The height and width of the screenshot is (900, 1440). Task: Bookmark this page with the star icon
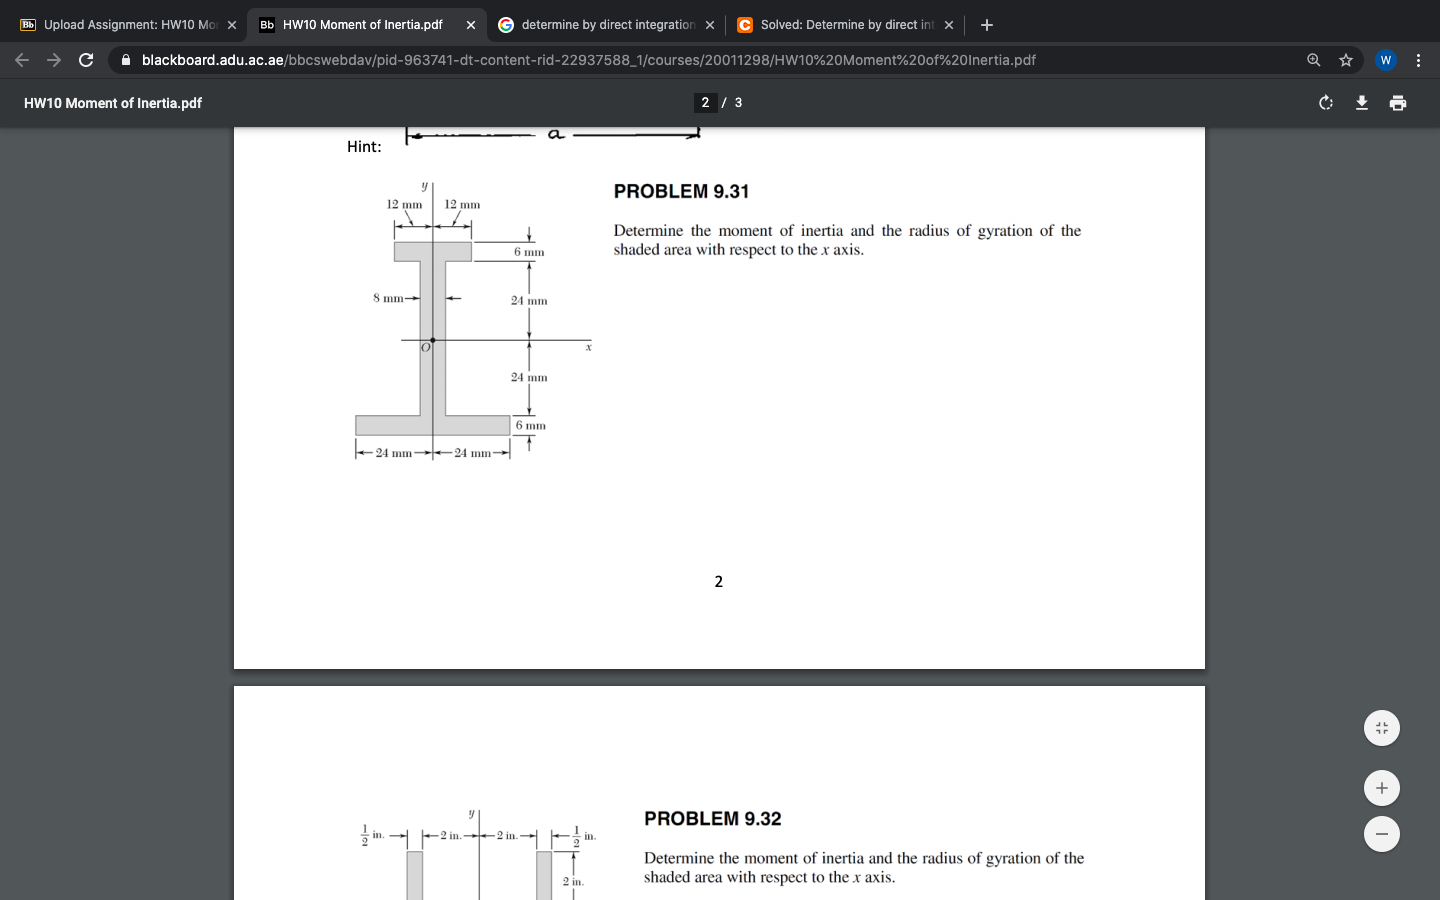[1345, 60]
